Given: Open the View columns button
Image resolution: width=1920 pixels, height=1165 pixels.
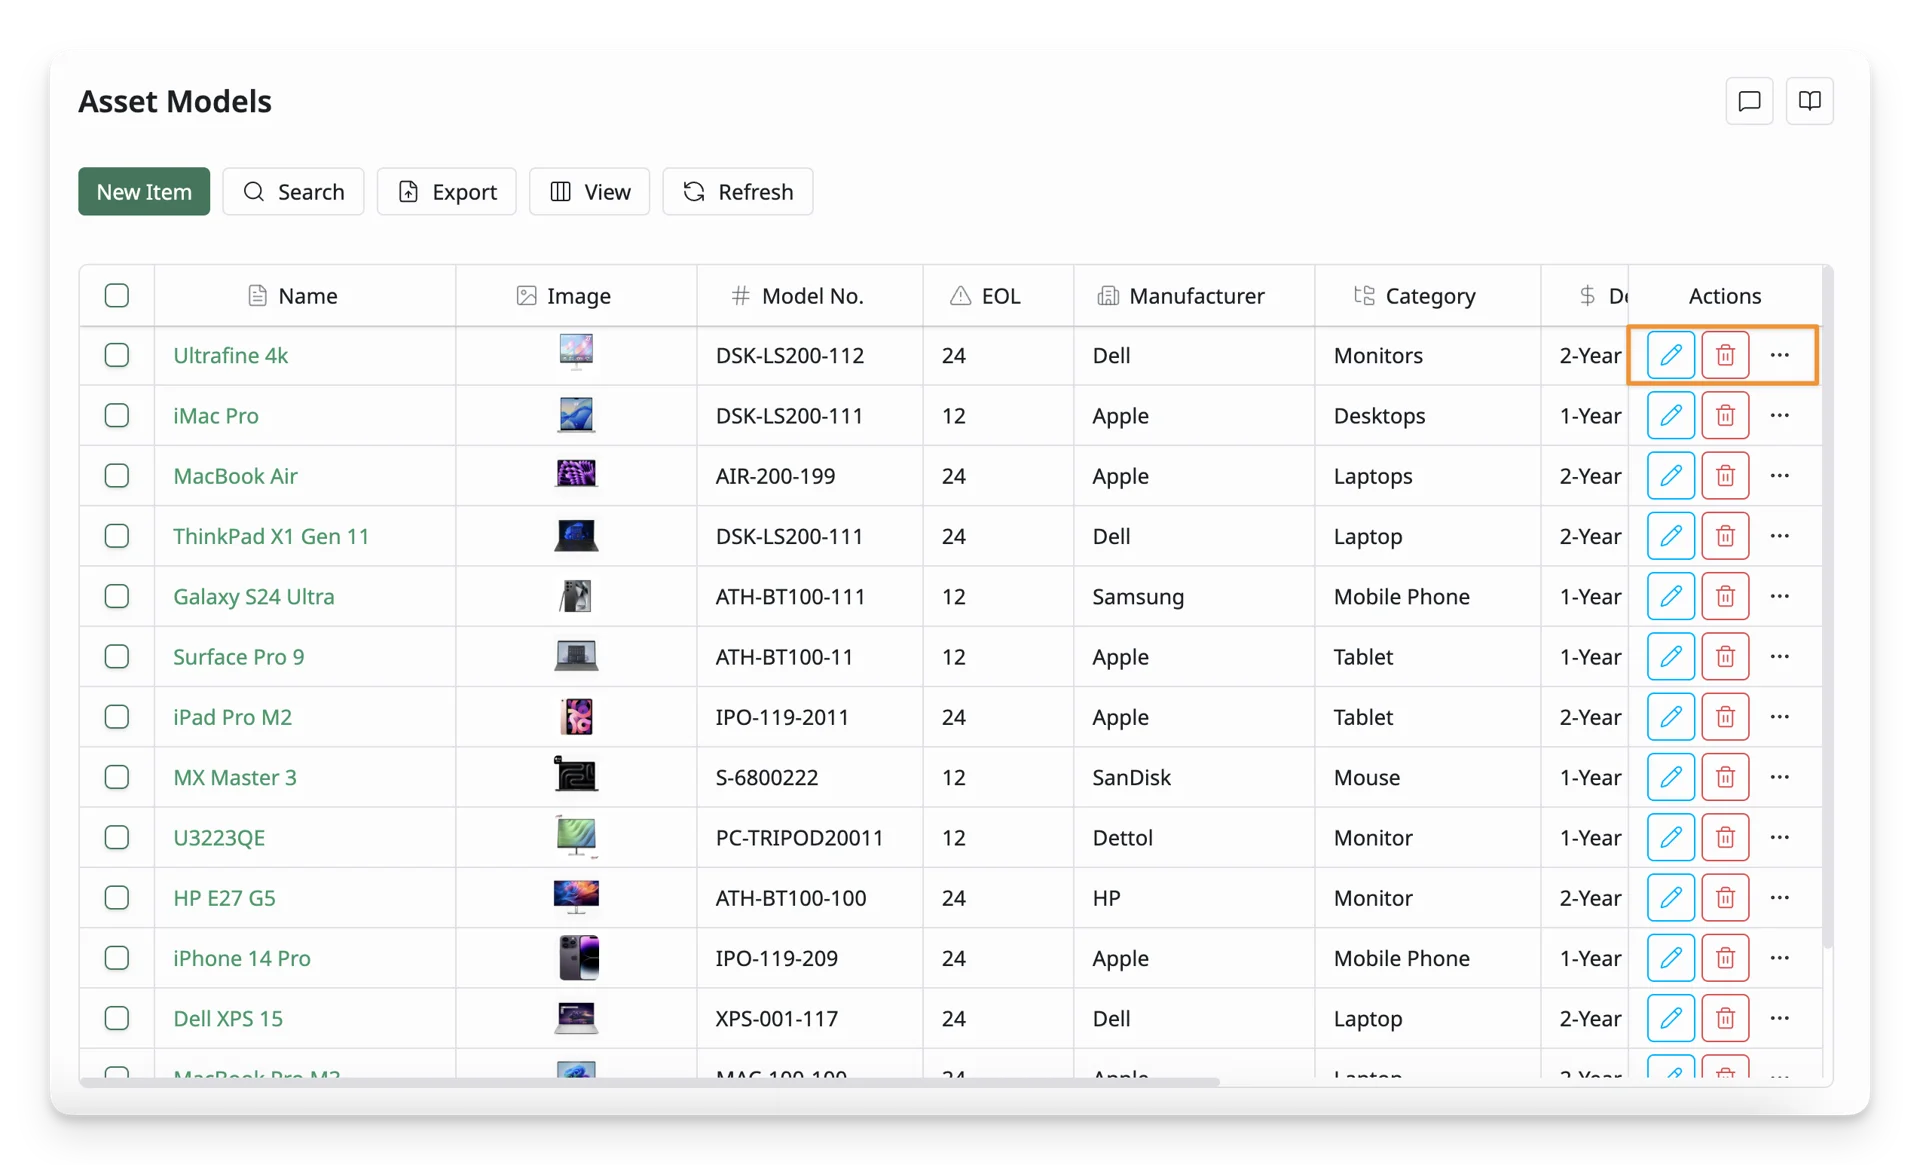Looking at the screenshot, I should [589, 191].
